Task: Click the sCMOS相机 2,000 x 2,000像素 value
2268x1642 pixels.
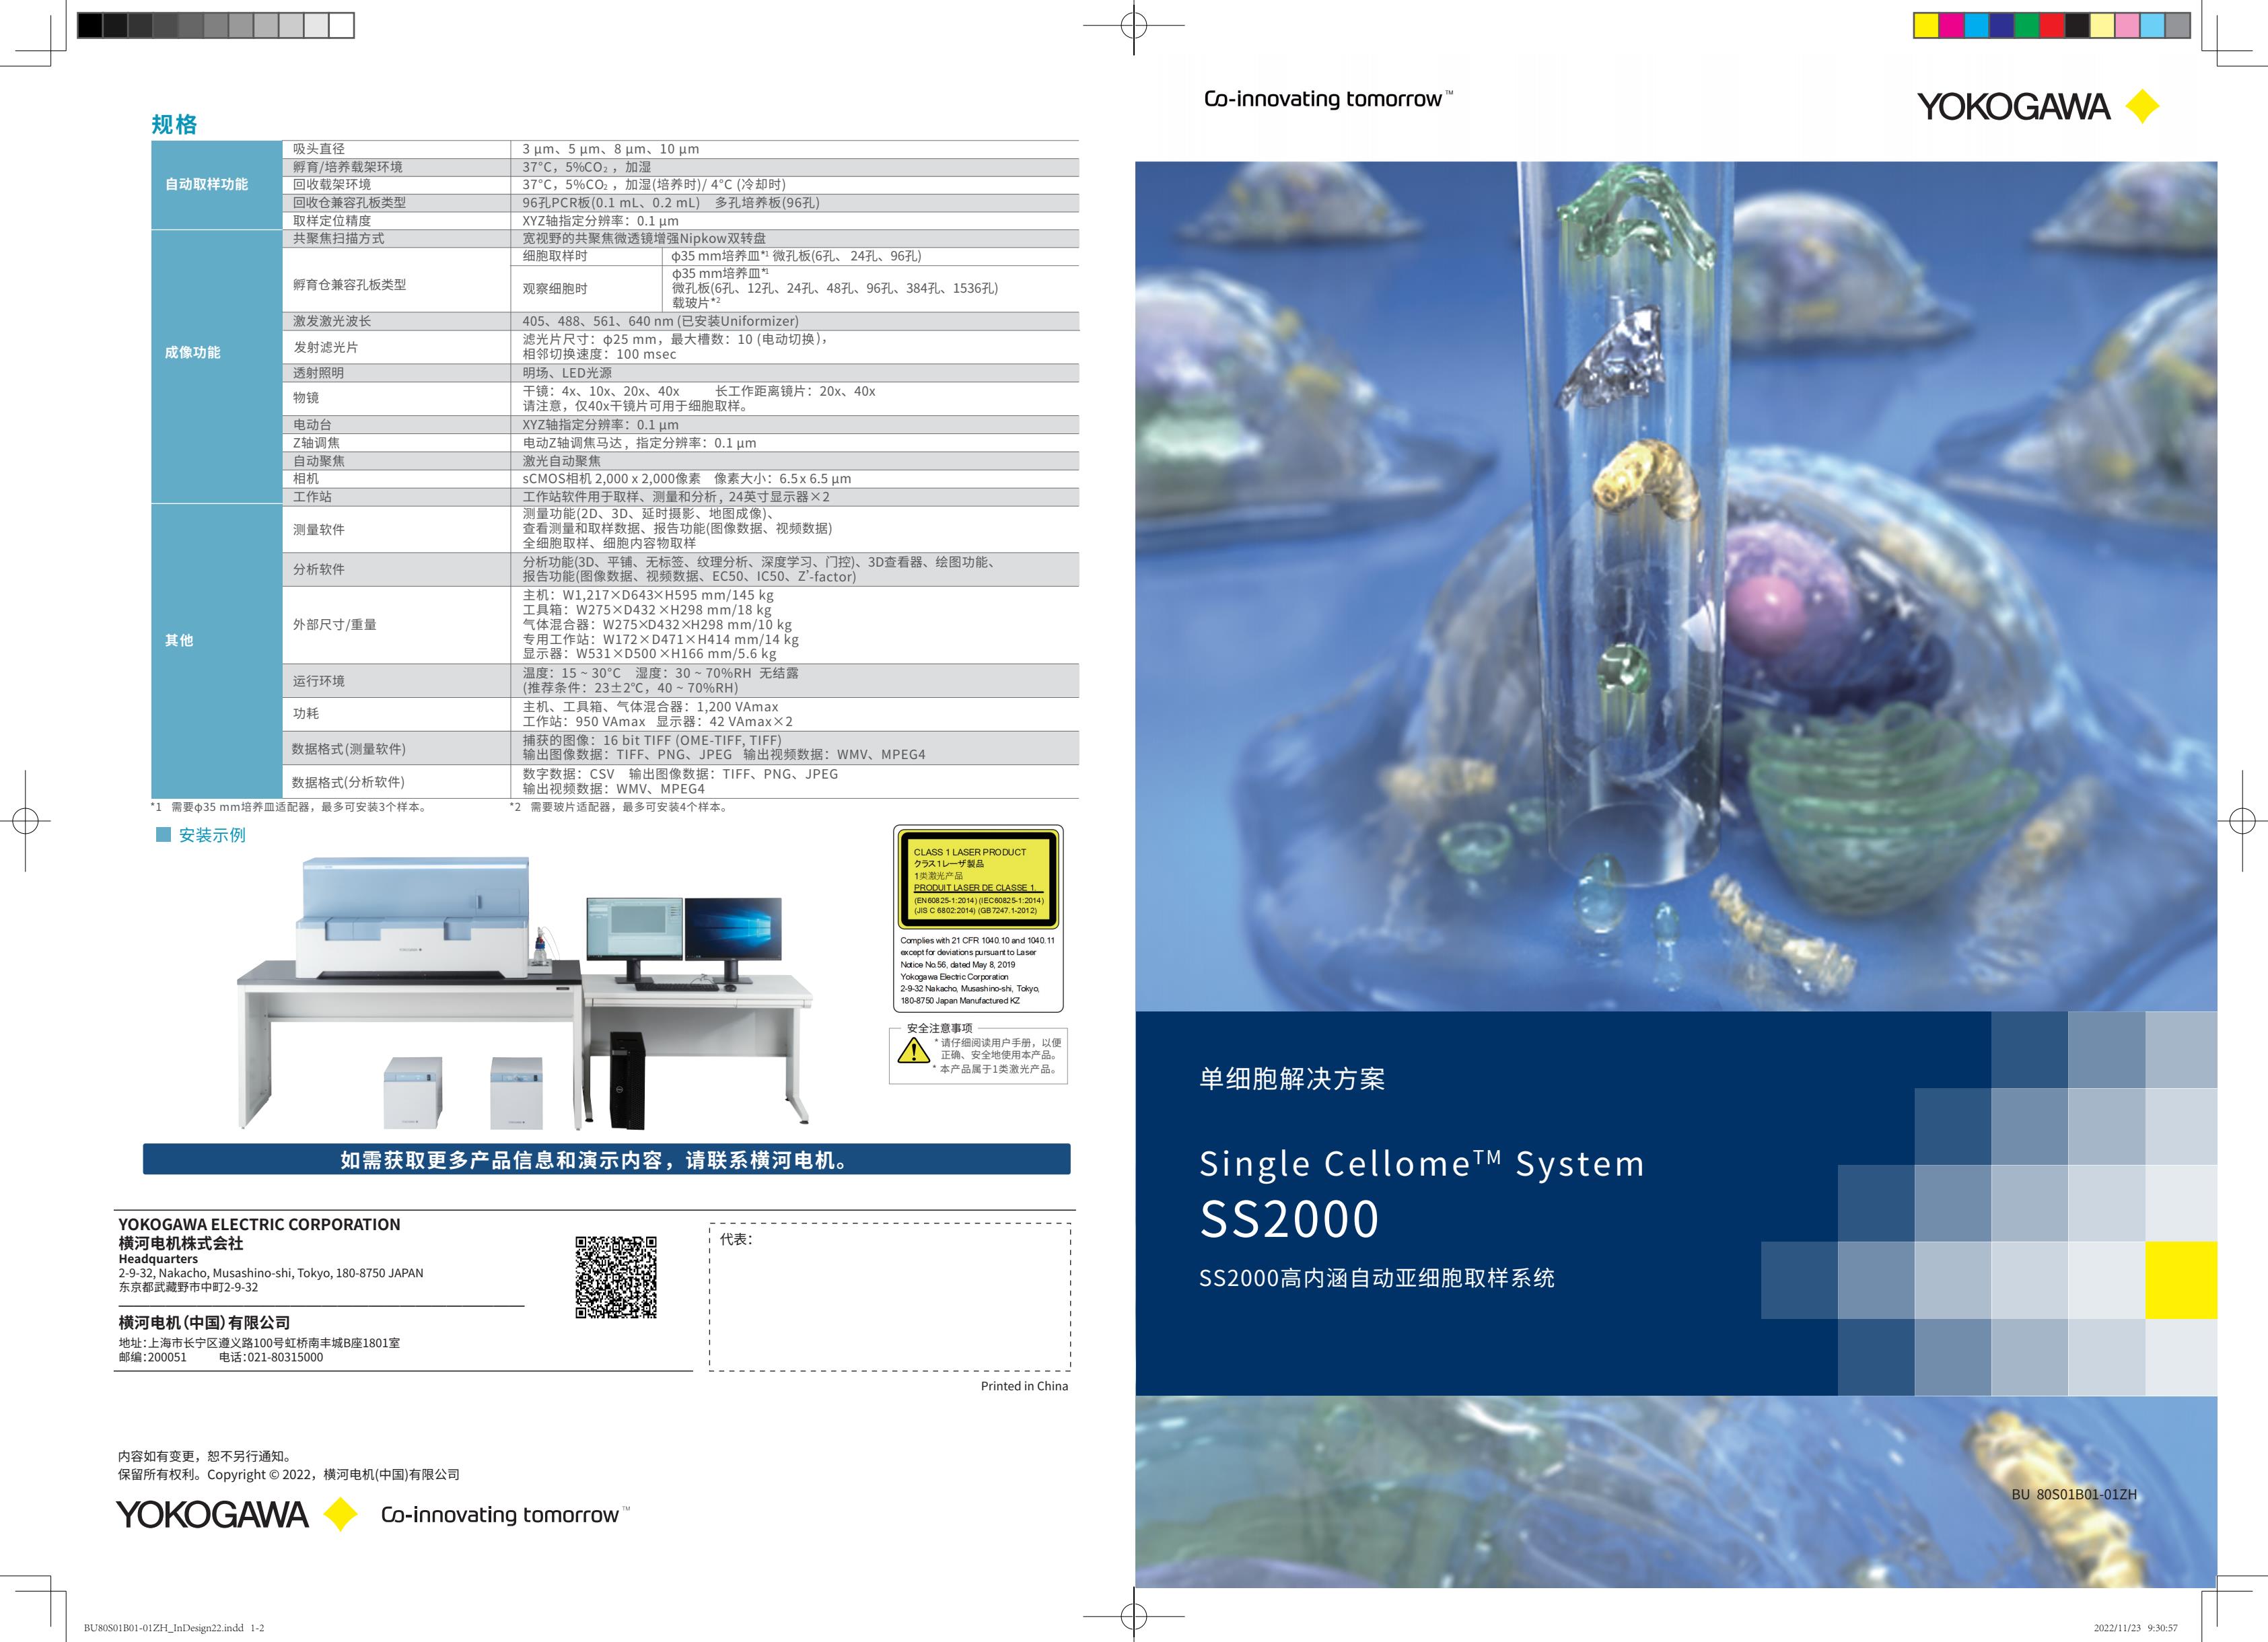Action: coord(687,479)
